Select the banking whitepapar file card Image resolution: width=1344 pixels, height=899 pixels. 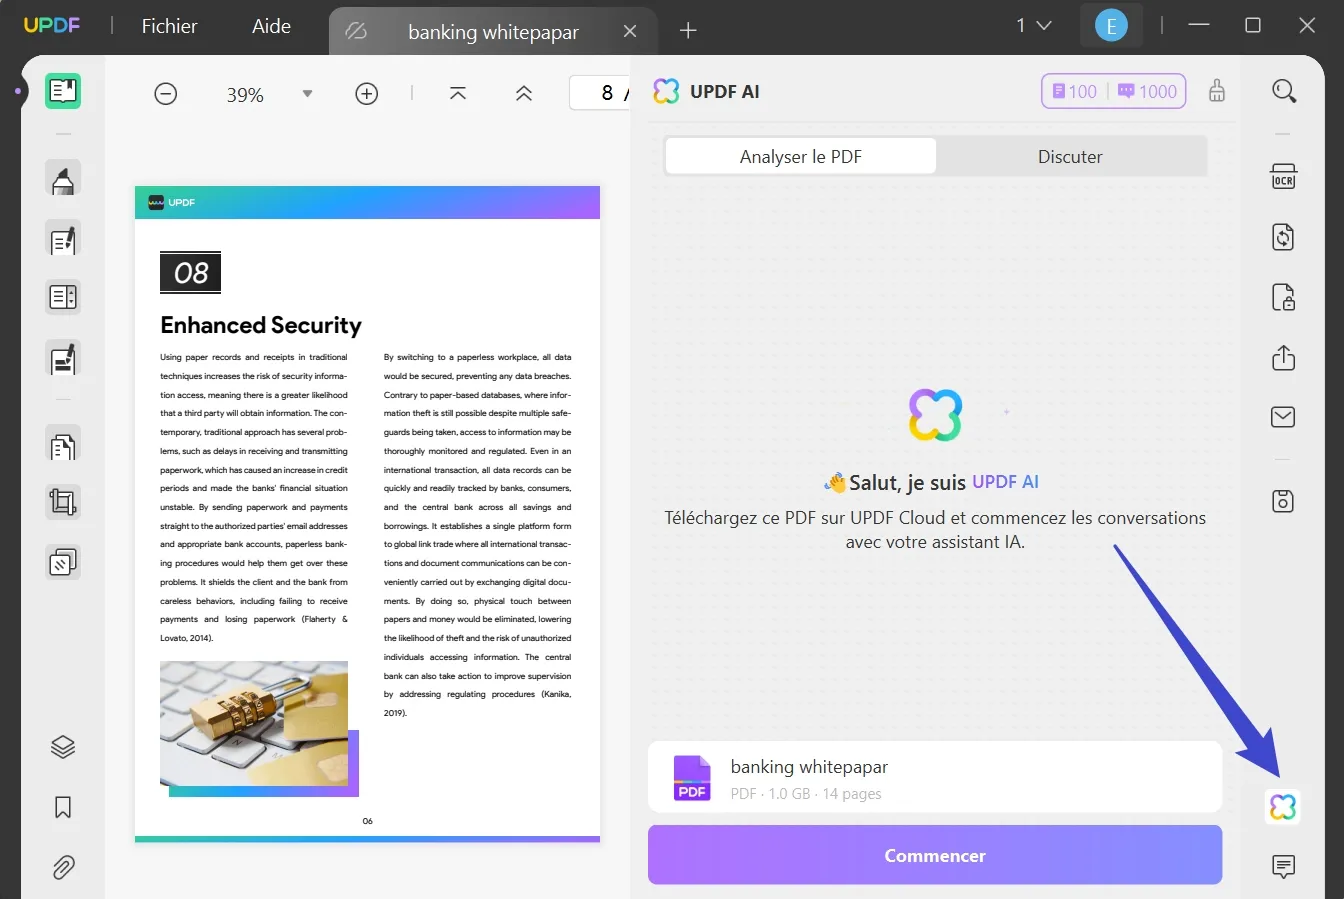tap(935, 777)
